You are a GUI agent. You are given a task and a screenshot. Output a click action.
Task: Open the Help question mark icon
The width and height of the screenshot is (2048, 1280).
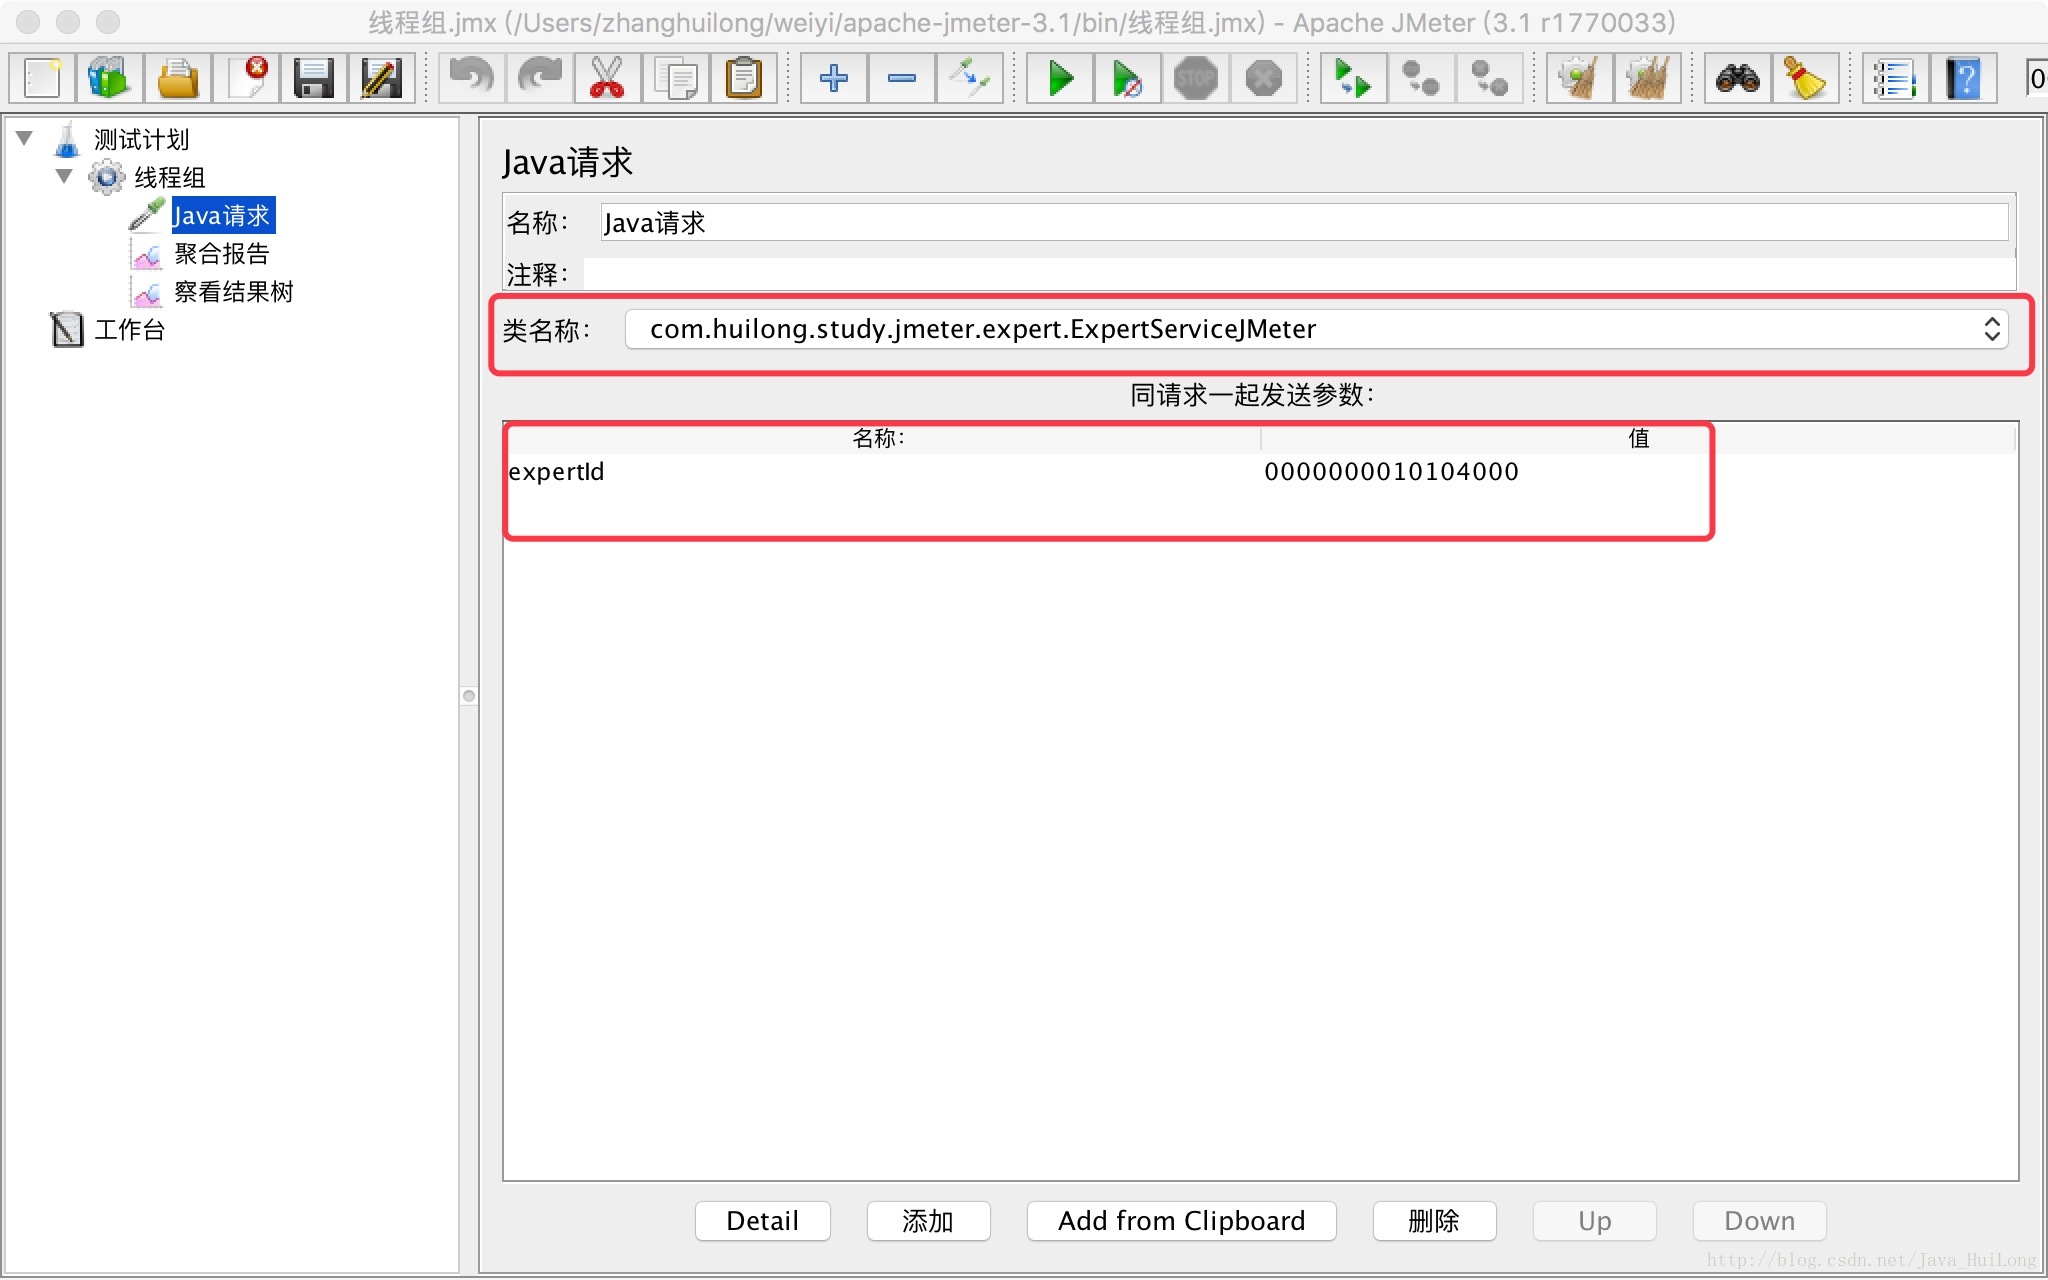coord(1963,78)
